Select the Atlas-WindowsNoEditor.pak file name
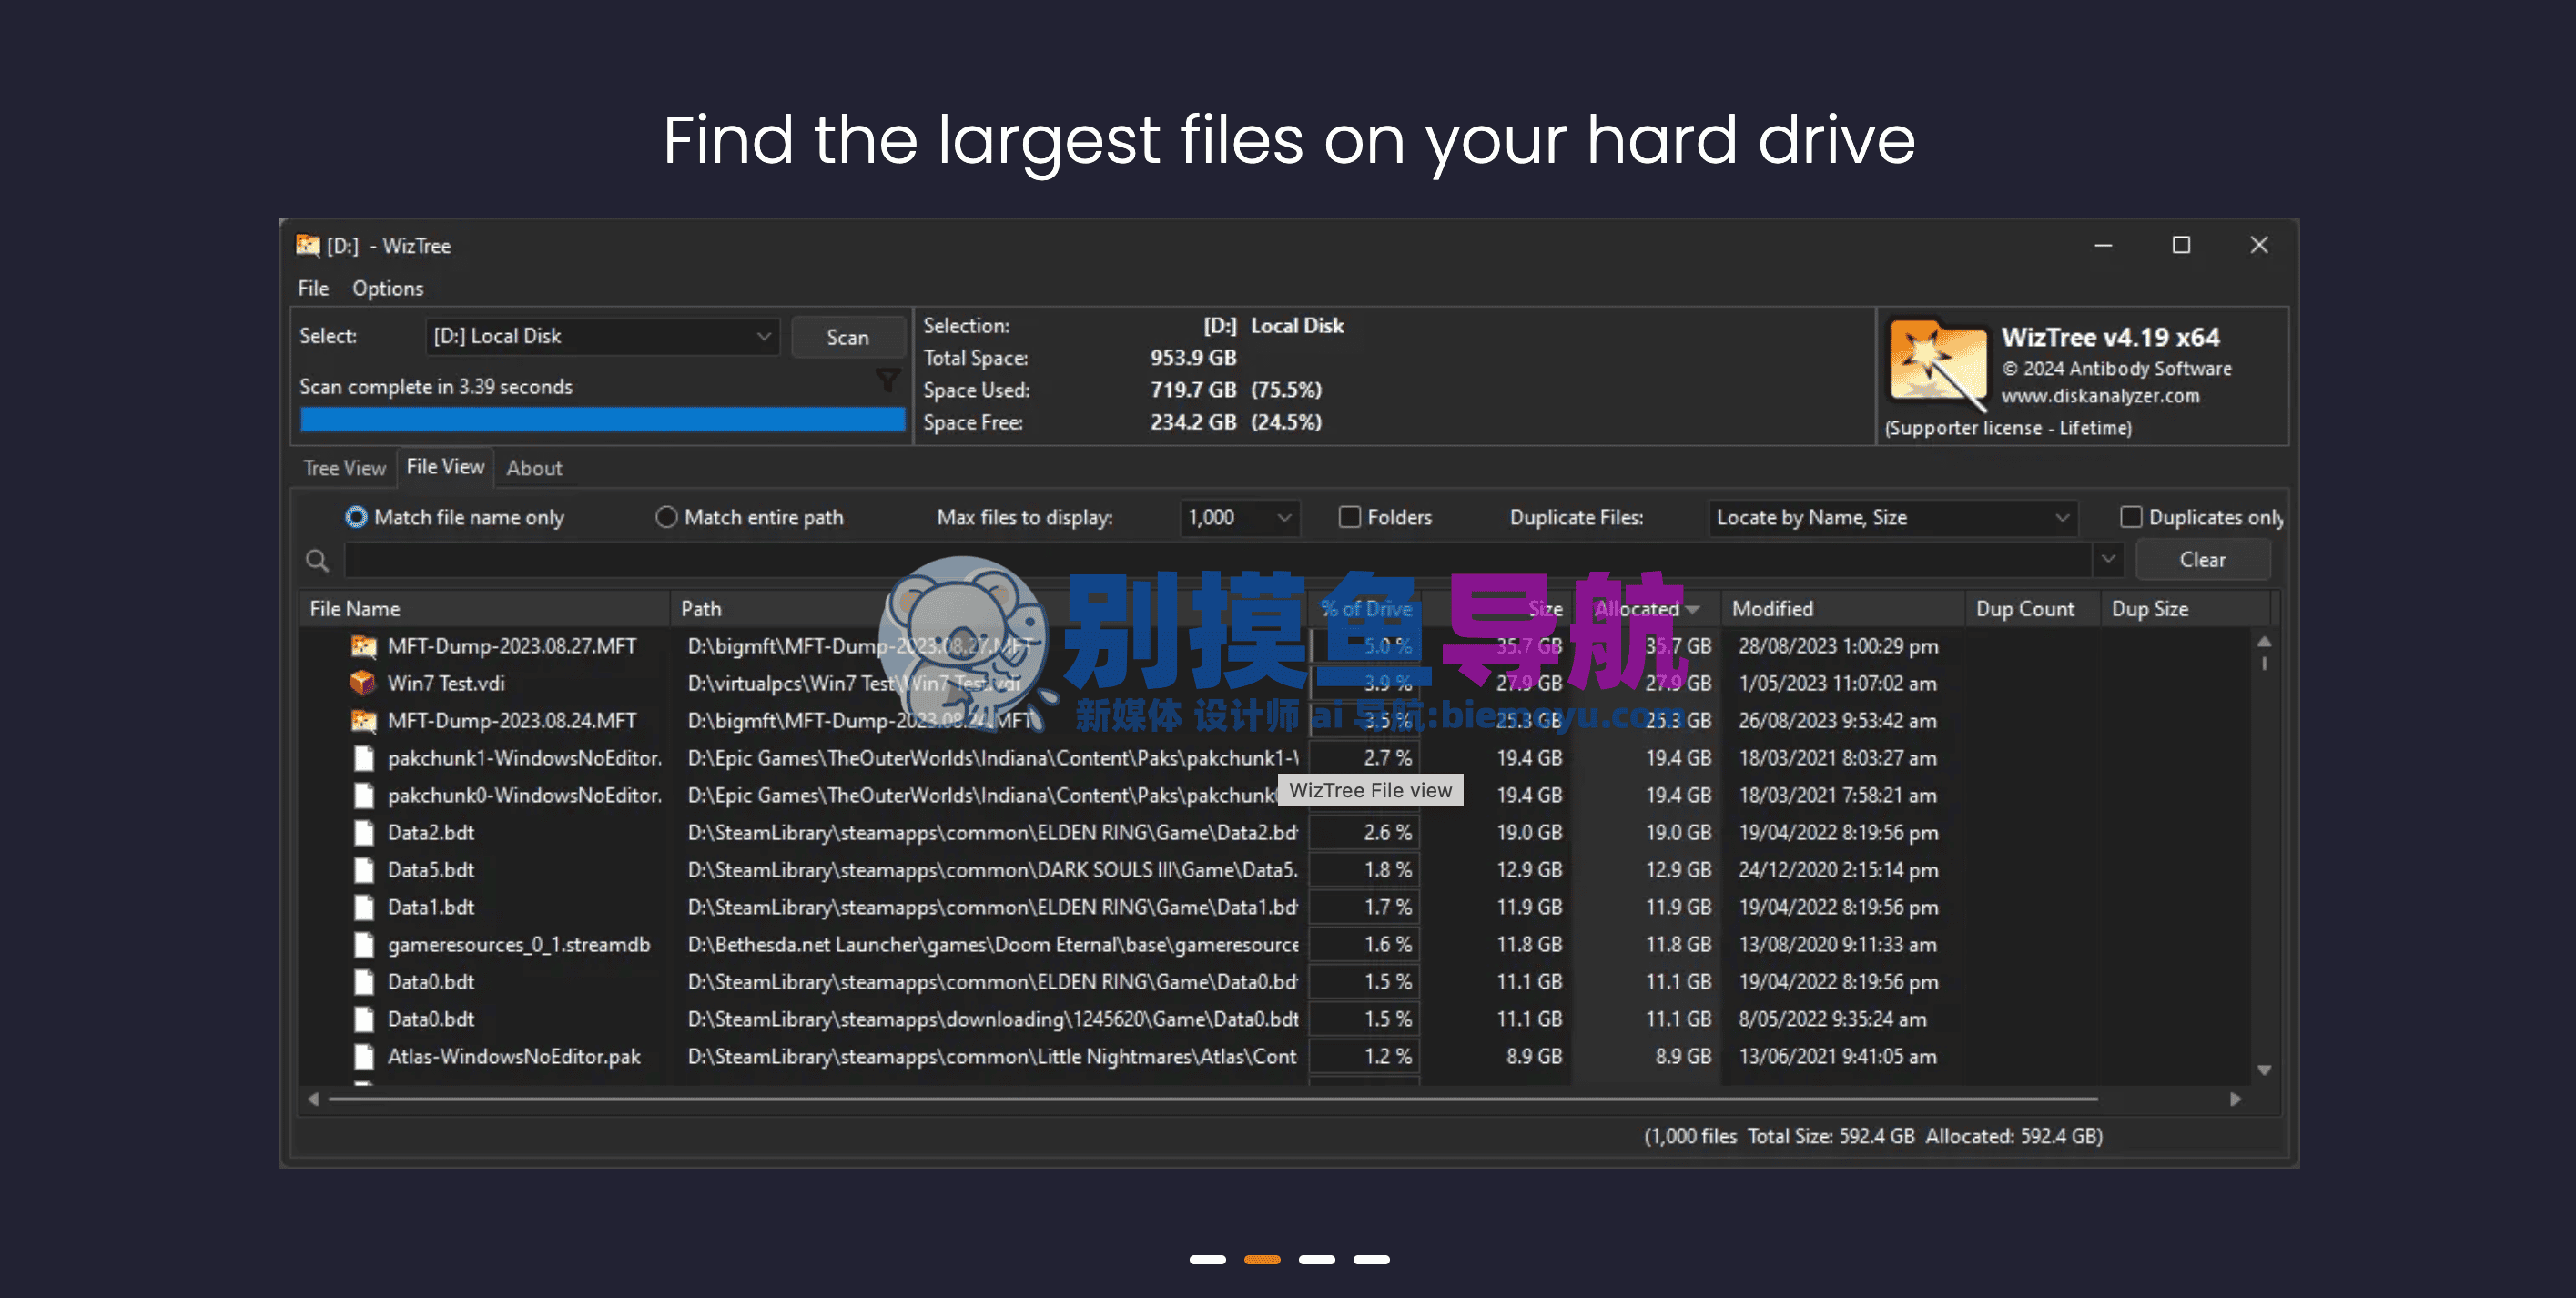 click(514, 1057)
